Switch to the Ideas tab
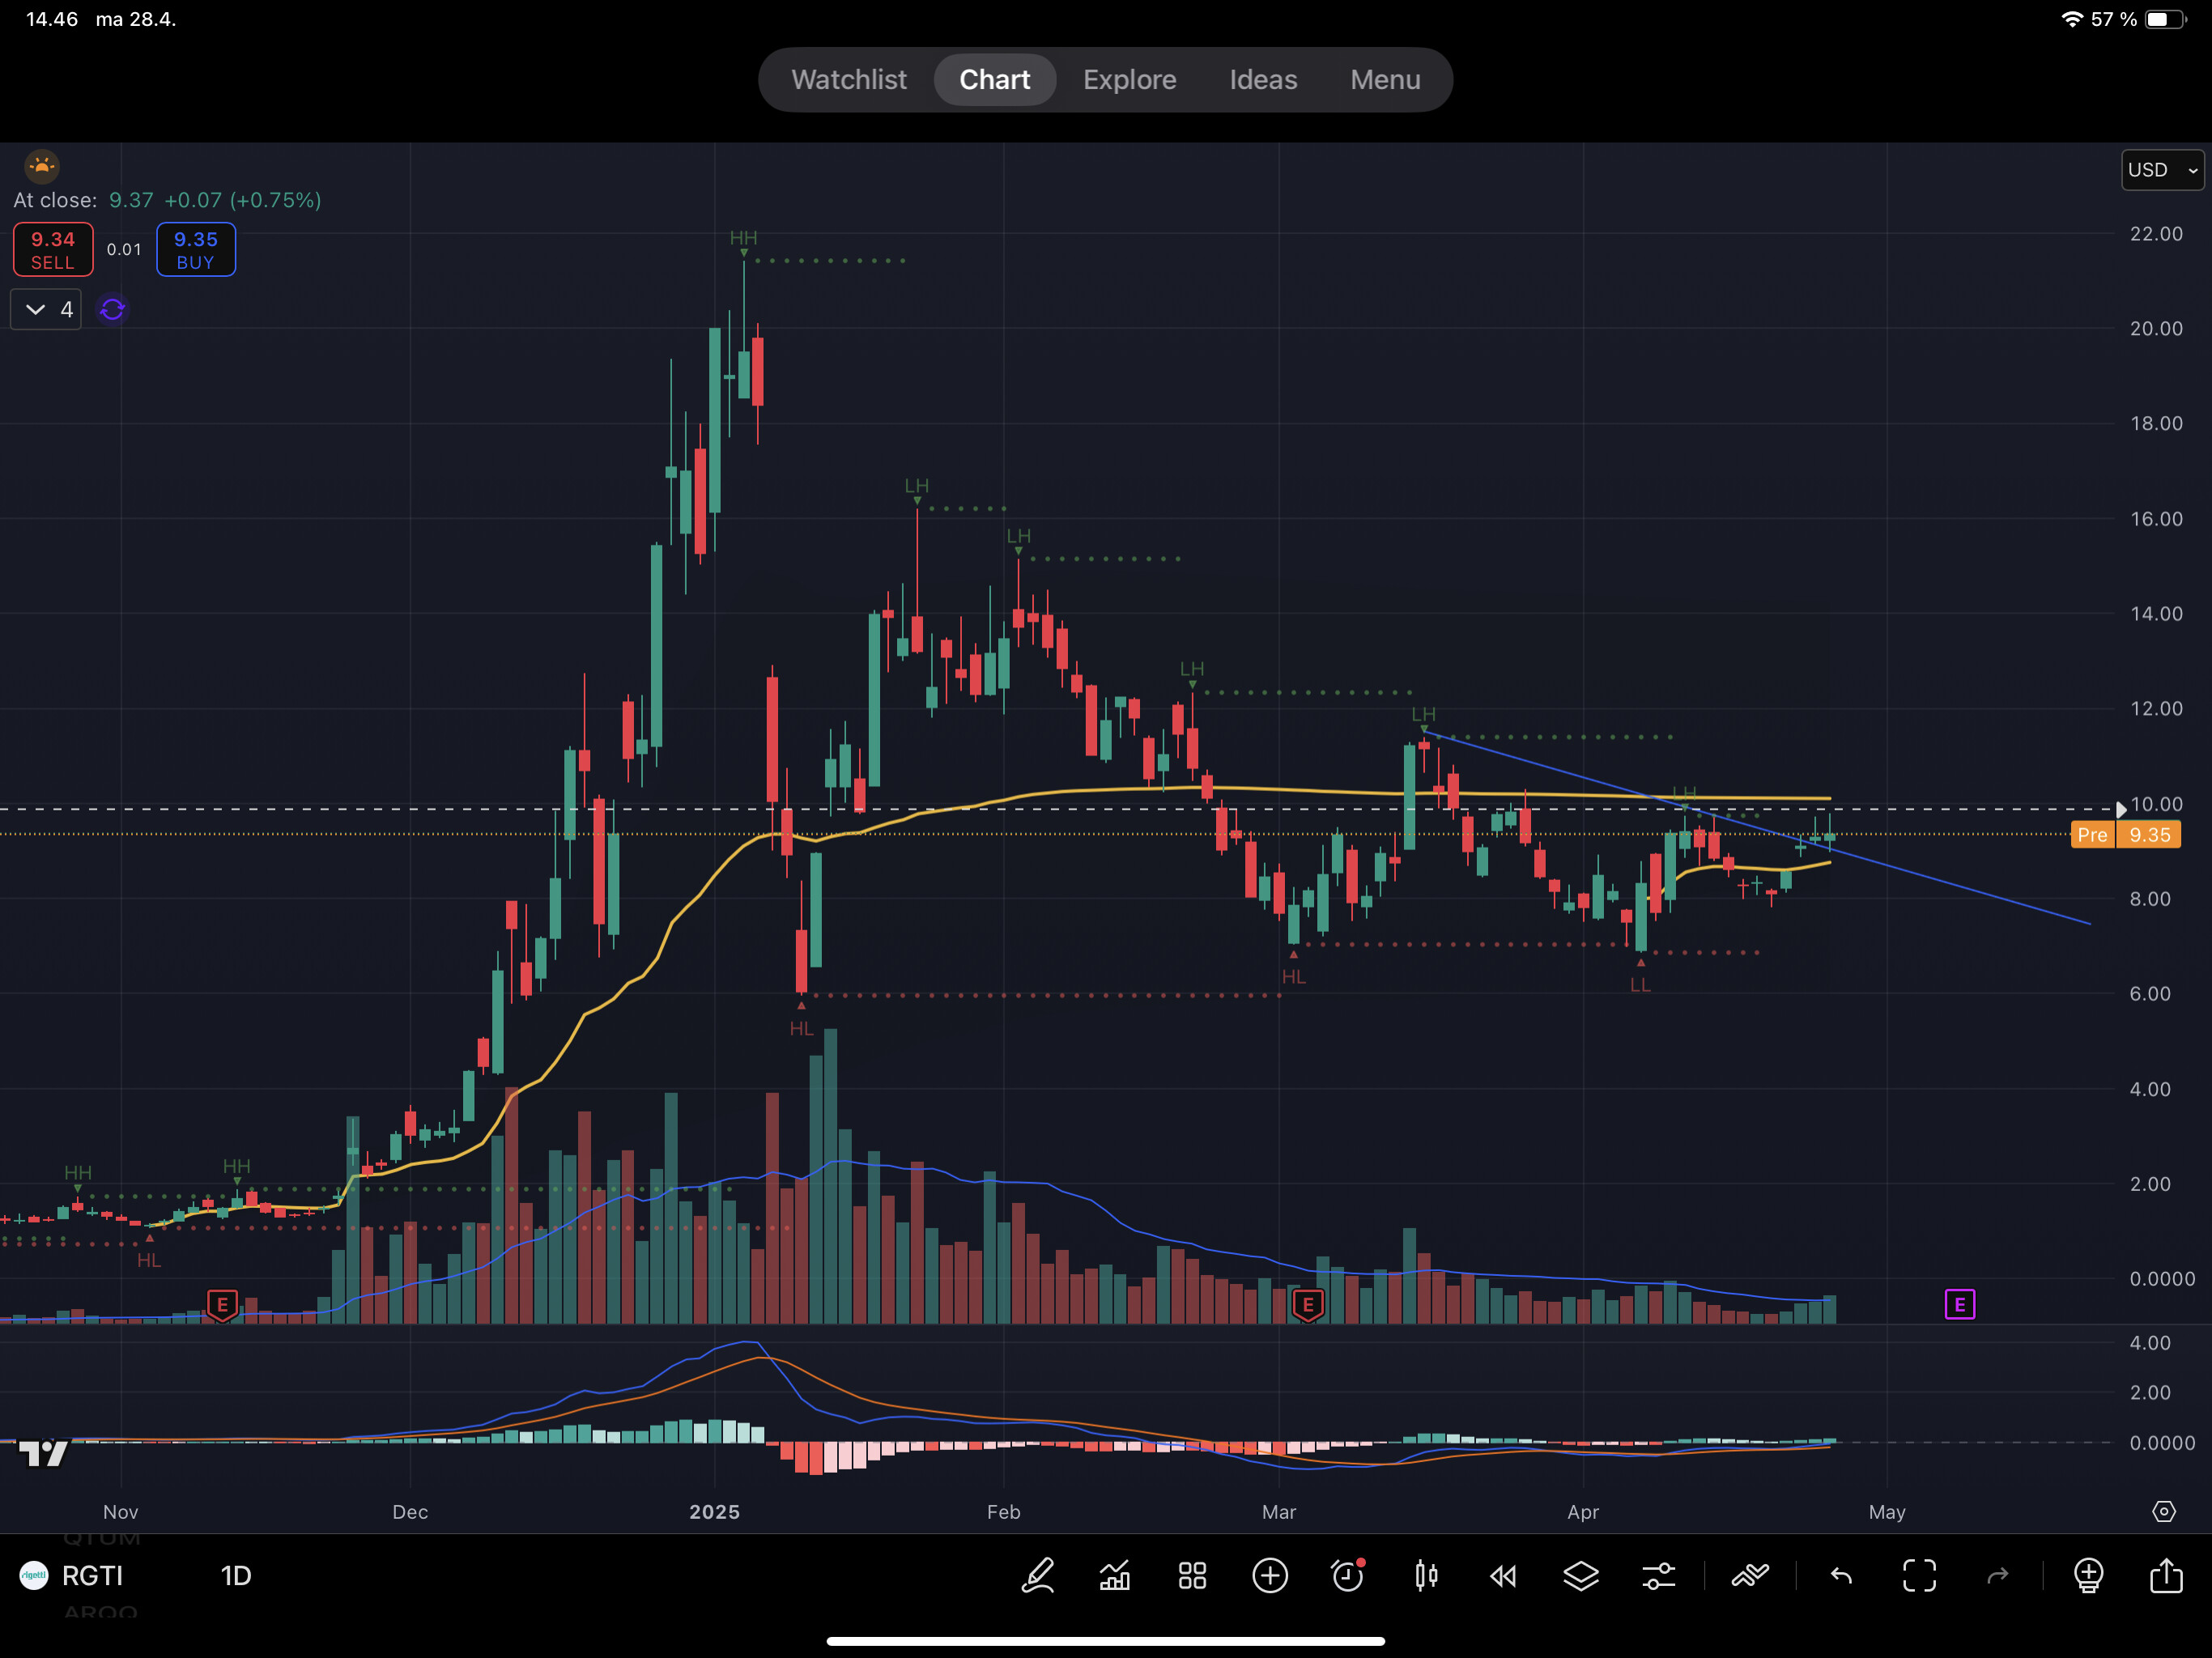This screenshot has height=1658, width=2212. click(x=1263, y=79)
